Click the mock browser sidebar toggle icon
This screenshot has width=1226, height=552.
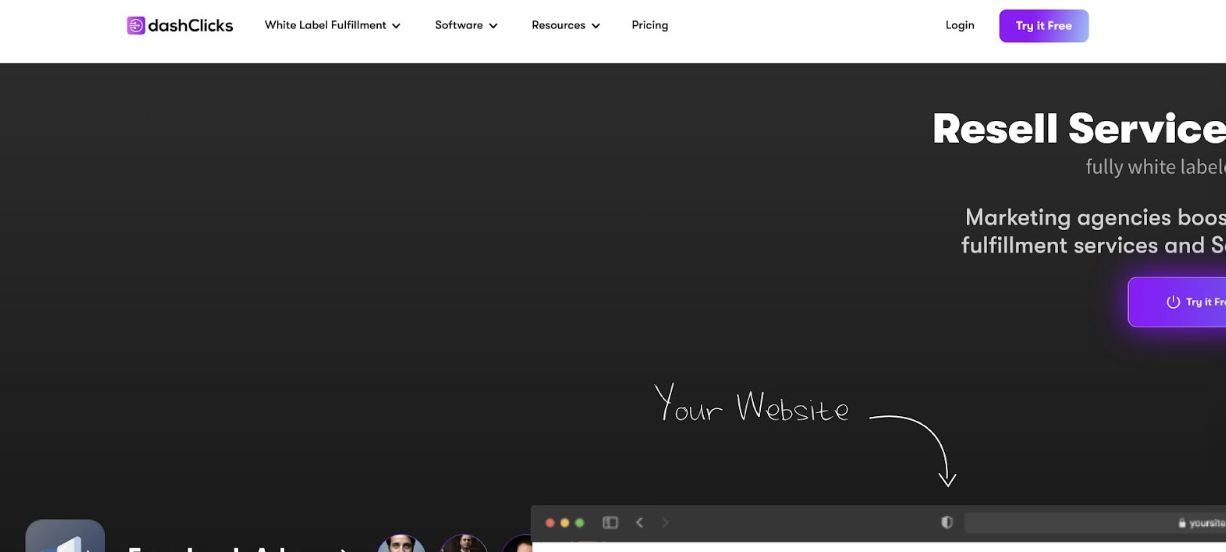coord(610,523)
